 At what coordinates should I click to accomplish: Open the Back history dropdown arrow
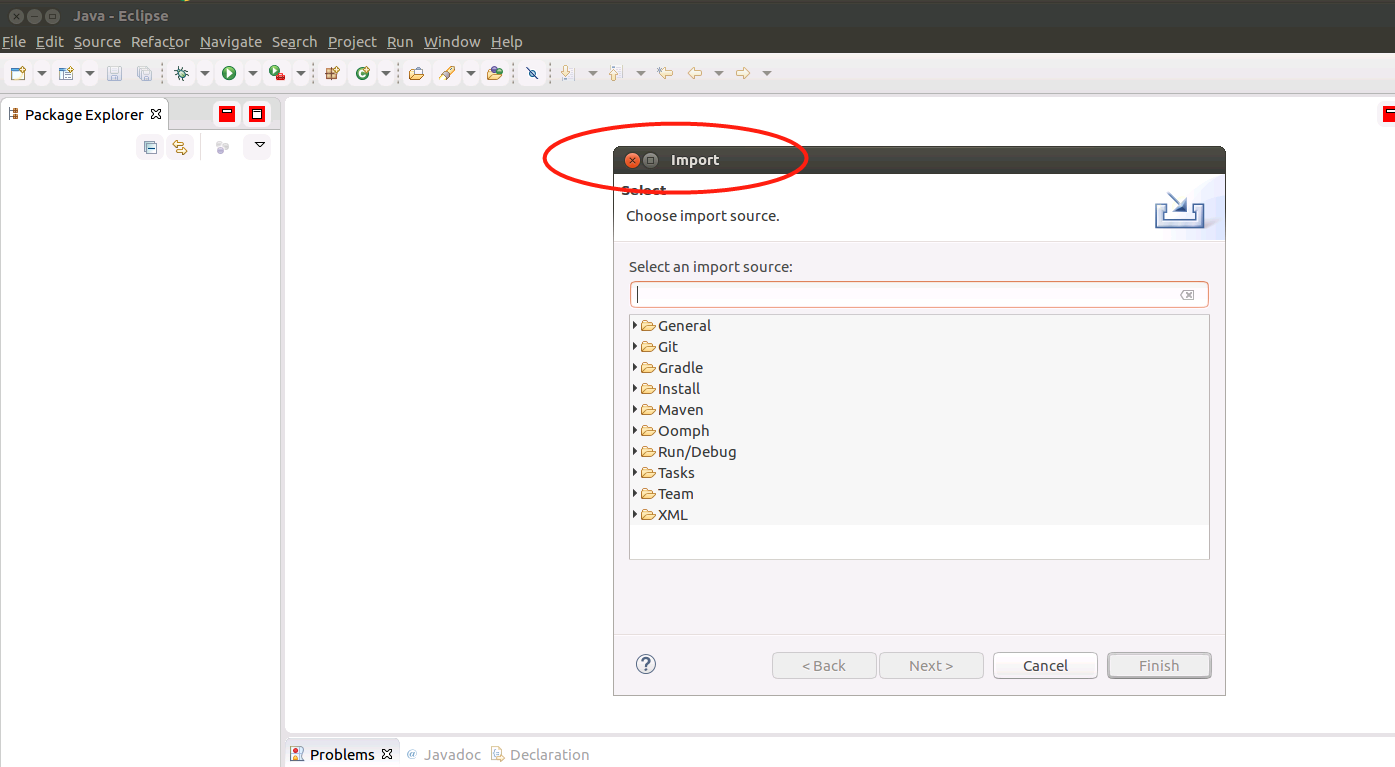(x=719, y=73)
